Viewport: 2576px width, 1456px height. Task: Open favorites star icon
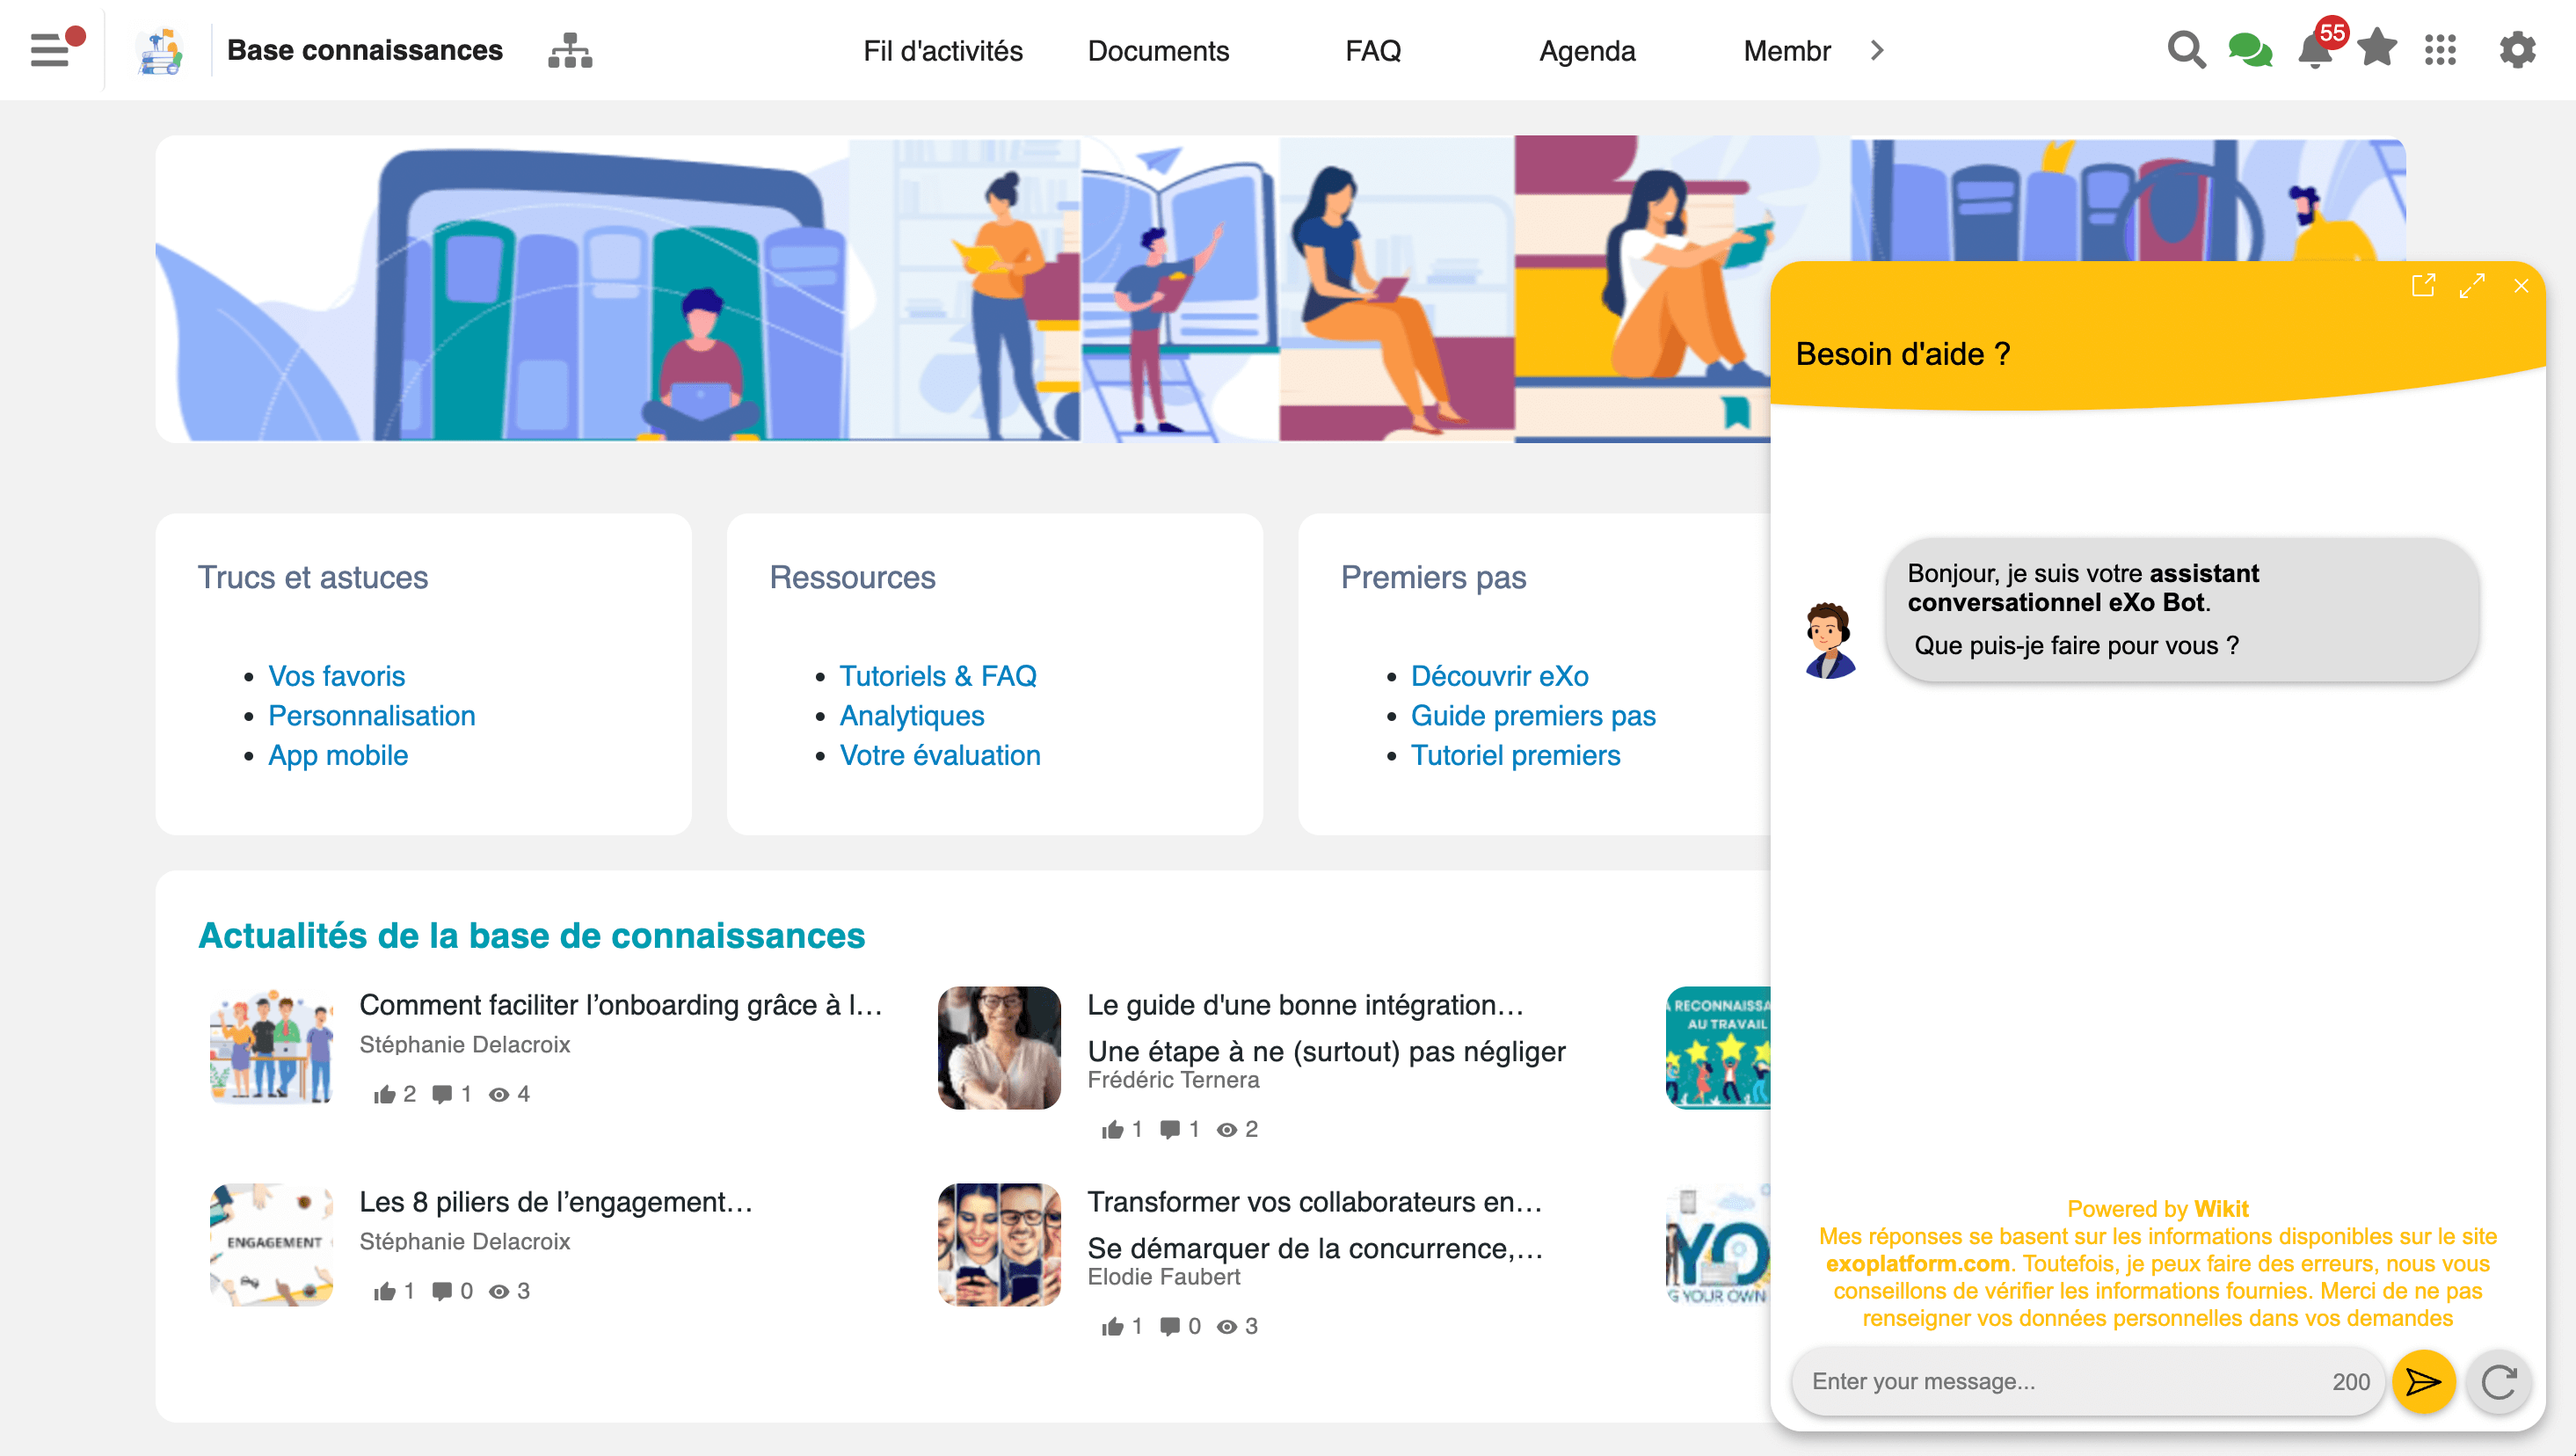2377,48
